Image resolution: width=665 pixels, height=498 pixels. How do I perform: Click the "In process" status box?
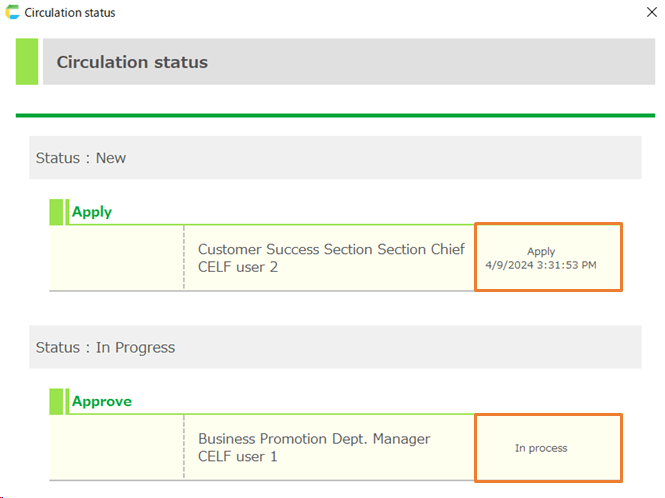tap(548, 448)
